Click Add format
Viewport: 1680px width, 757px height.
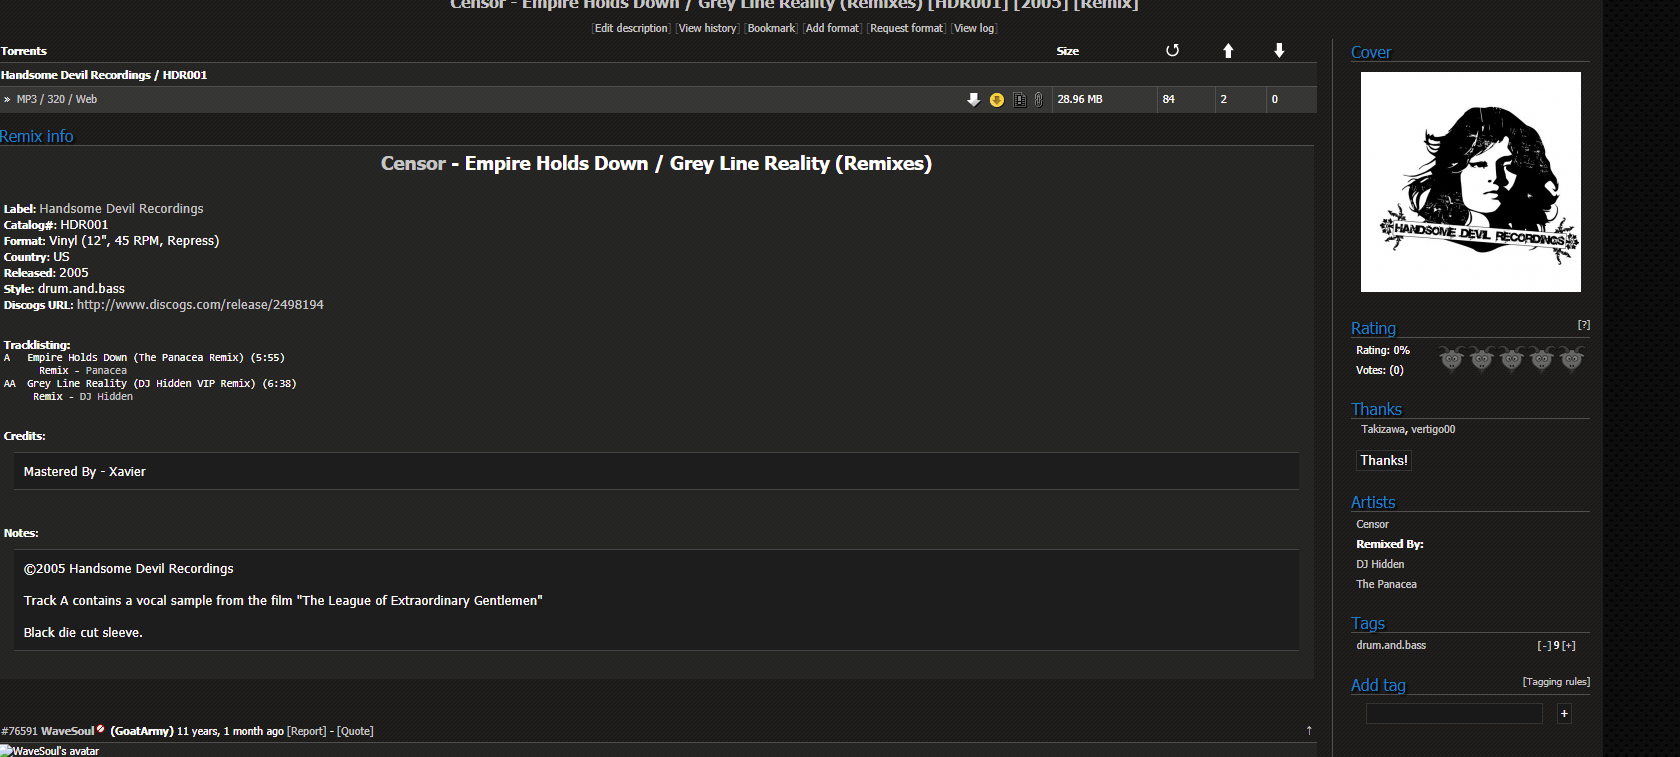[x=832, y=28]
